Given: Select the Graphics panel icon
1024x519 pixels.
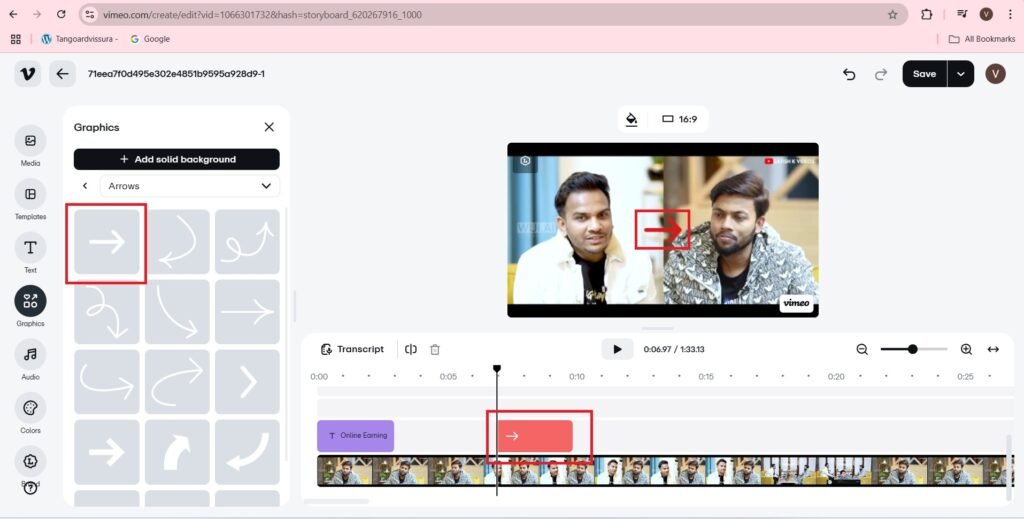Looking at the screenshot, I should 30,301.
